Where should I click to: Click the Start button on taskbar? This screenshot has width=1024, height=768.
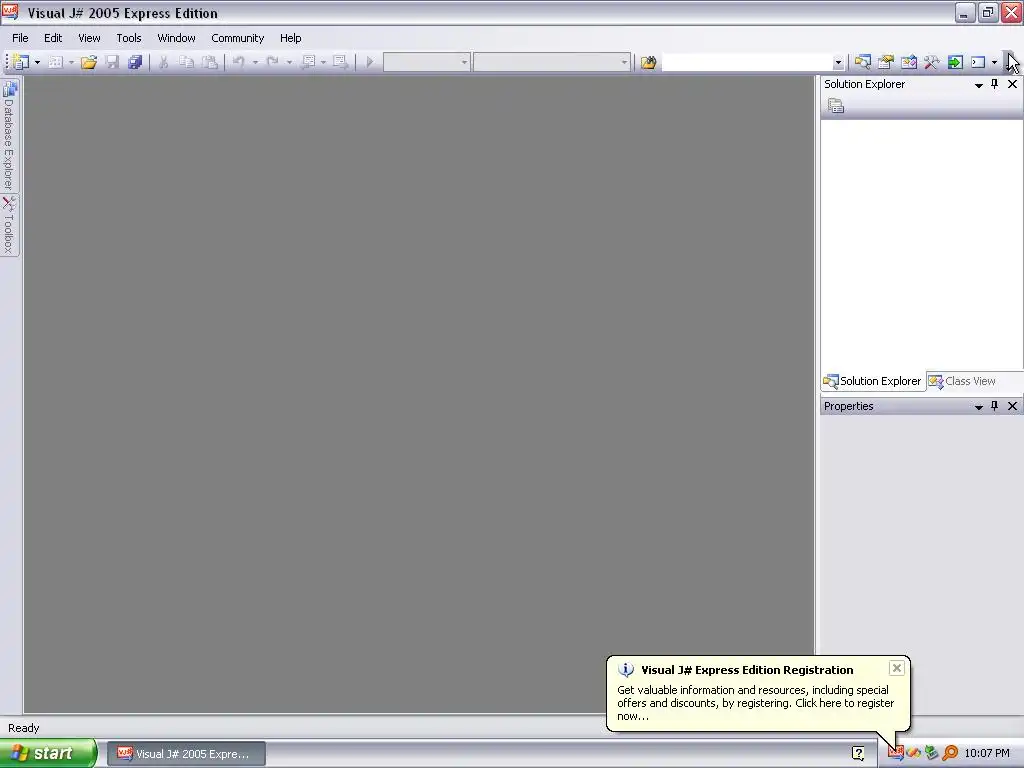[48, 753]
